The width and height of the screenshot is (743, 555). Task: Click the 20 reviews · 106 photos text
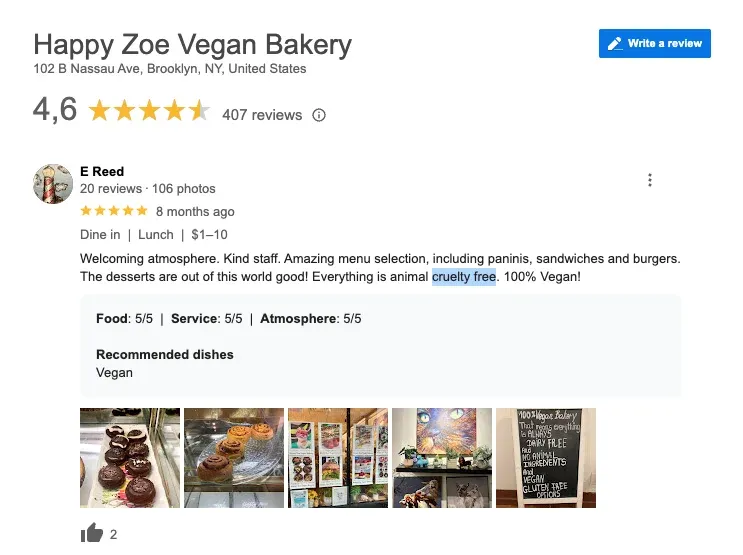point(147,189)
